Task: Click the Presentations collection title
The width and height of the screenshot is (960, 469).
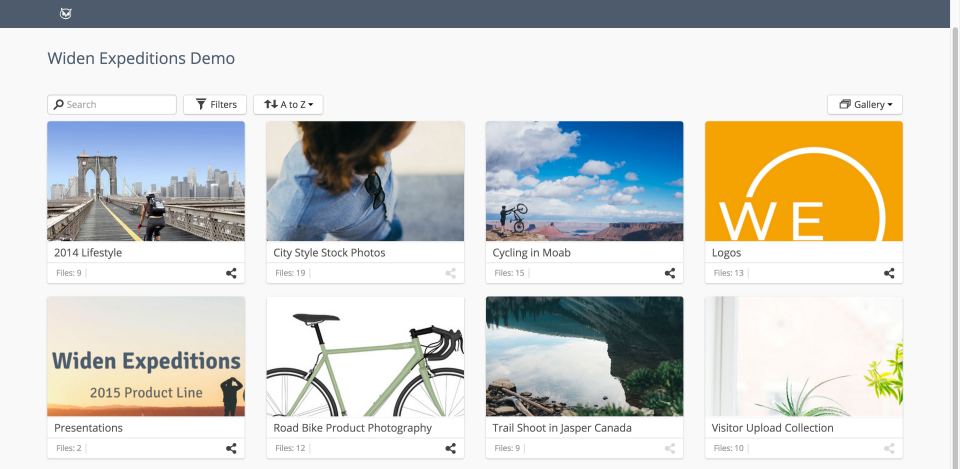Action: [88, 428]
